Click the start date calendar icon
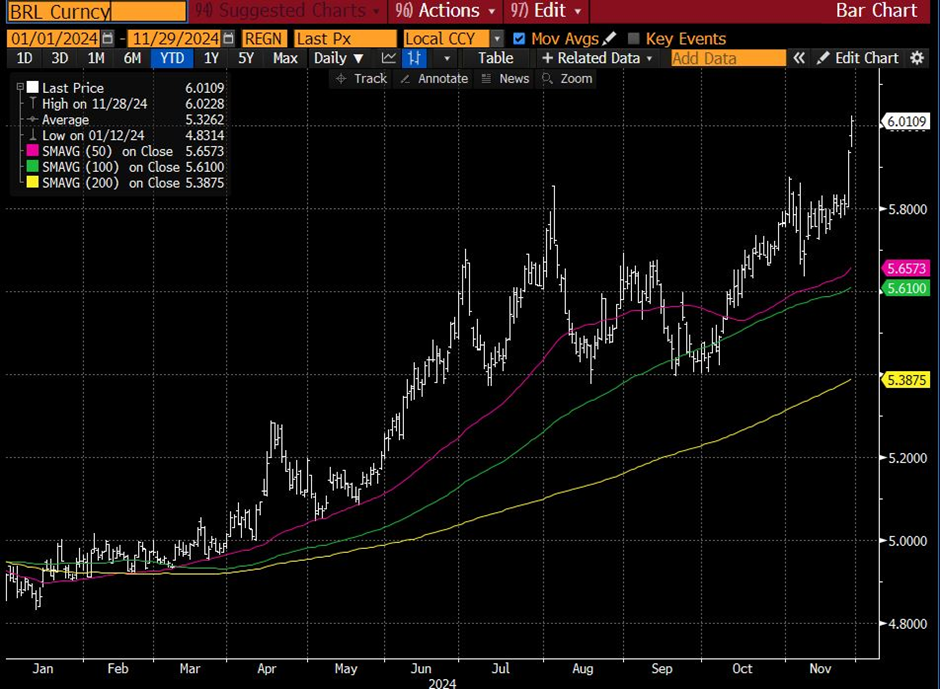940x689 pixels. pos(109,38)
